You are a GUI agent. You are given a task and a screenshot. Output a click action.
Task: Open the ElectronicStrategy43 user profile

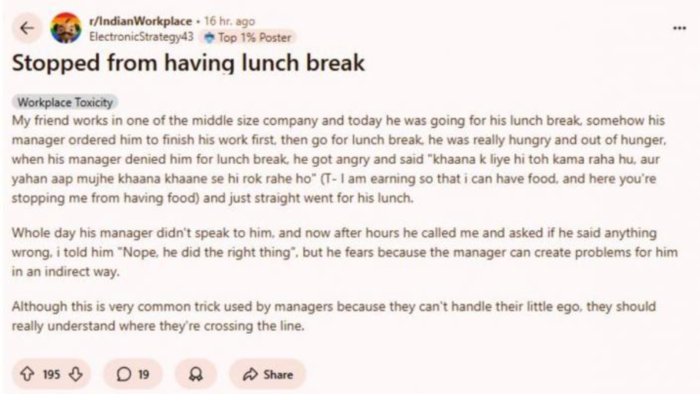(142, 37)
